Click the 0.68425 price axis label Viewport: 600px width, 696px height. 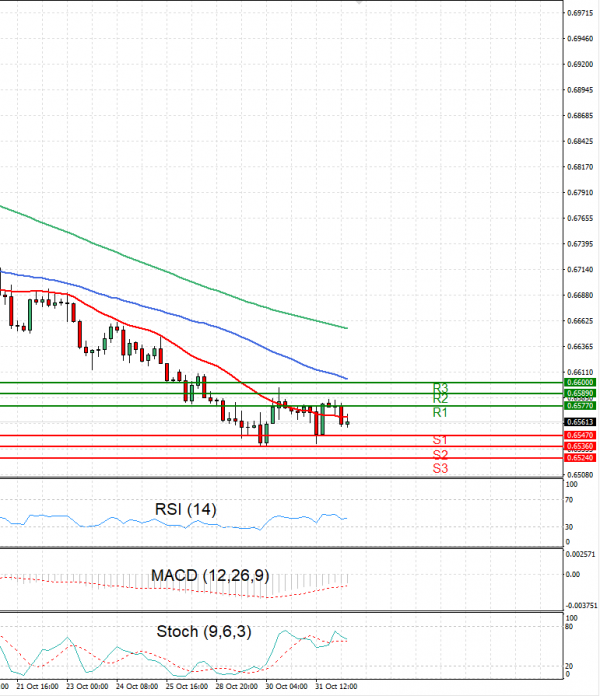coord(580,142)
